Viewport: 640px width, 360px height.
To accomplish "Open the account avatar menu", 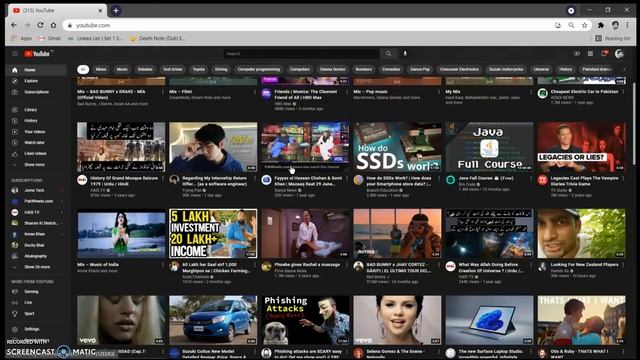I will pos(619,53).
